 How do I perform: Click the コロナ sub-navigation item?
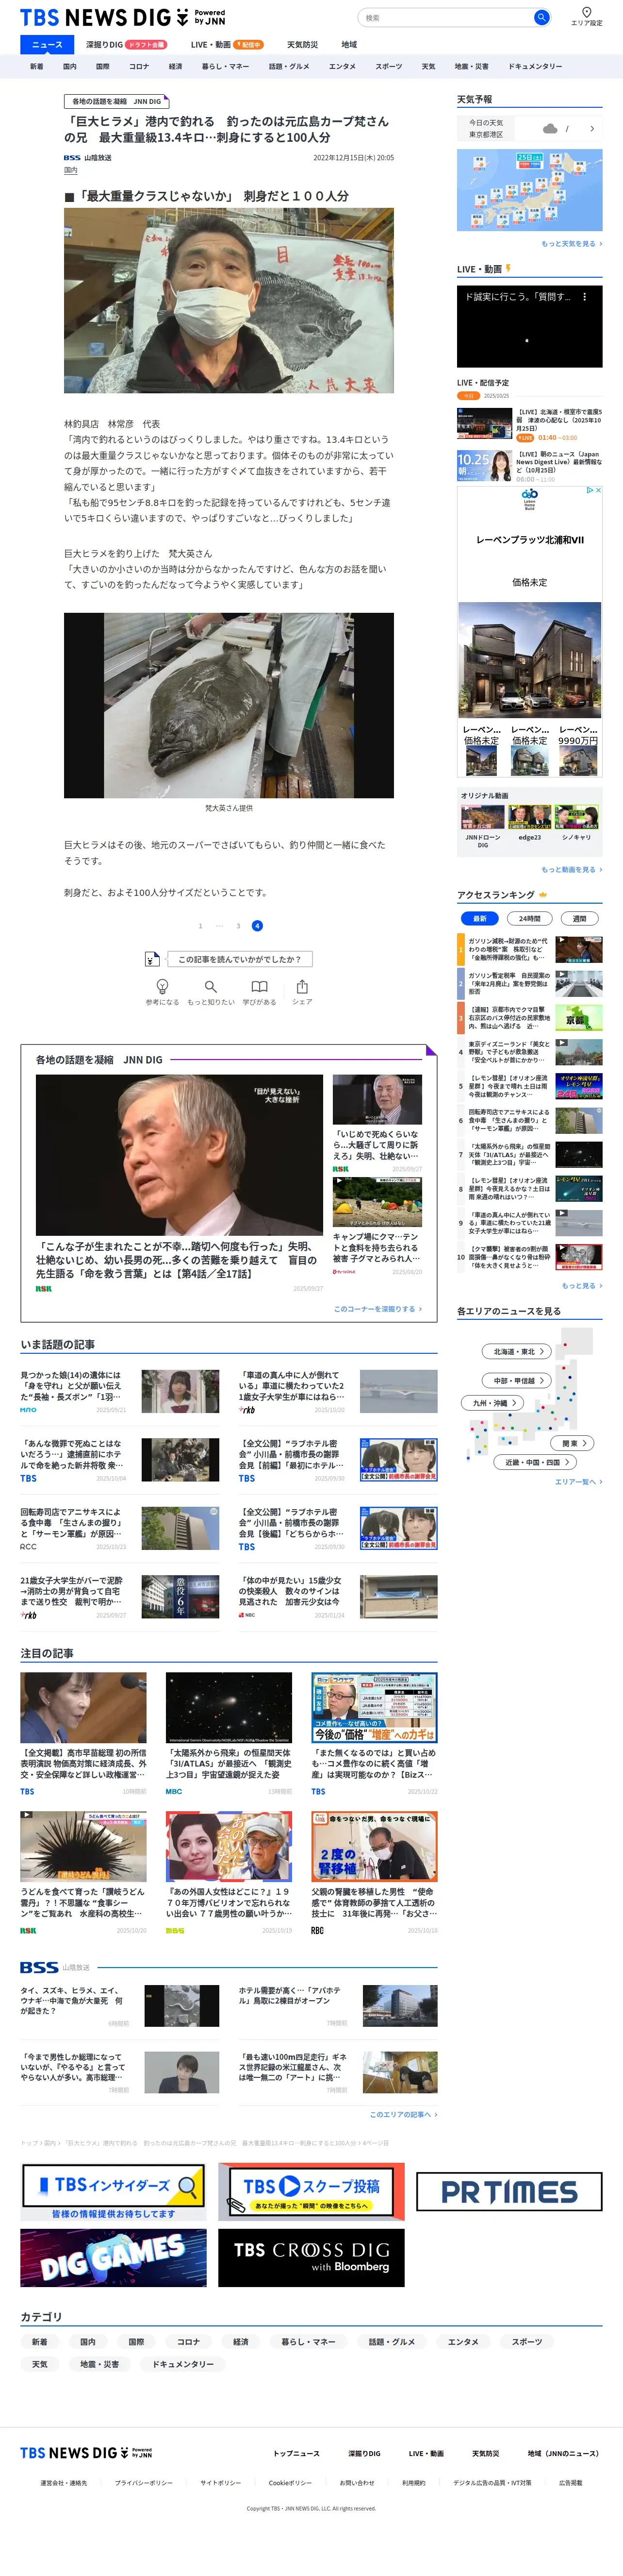click(139, 66)
